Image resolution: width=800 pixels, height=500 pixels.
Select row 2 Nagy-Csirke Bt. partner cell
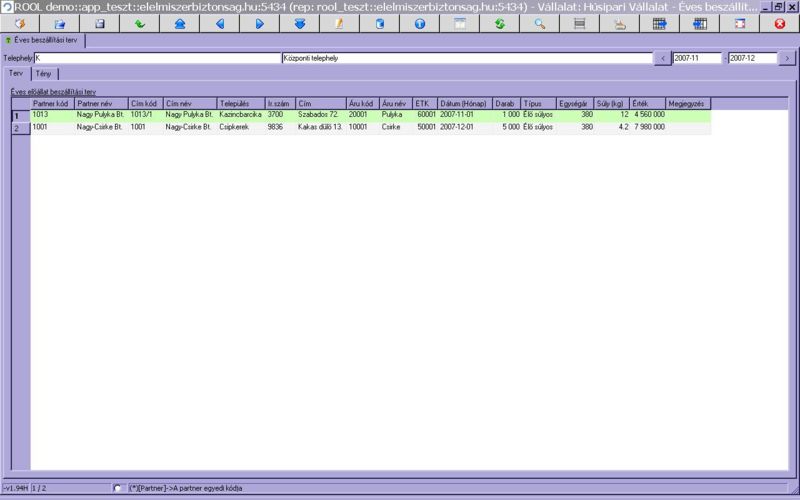100,128
